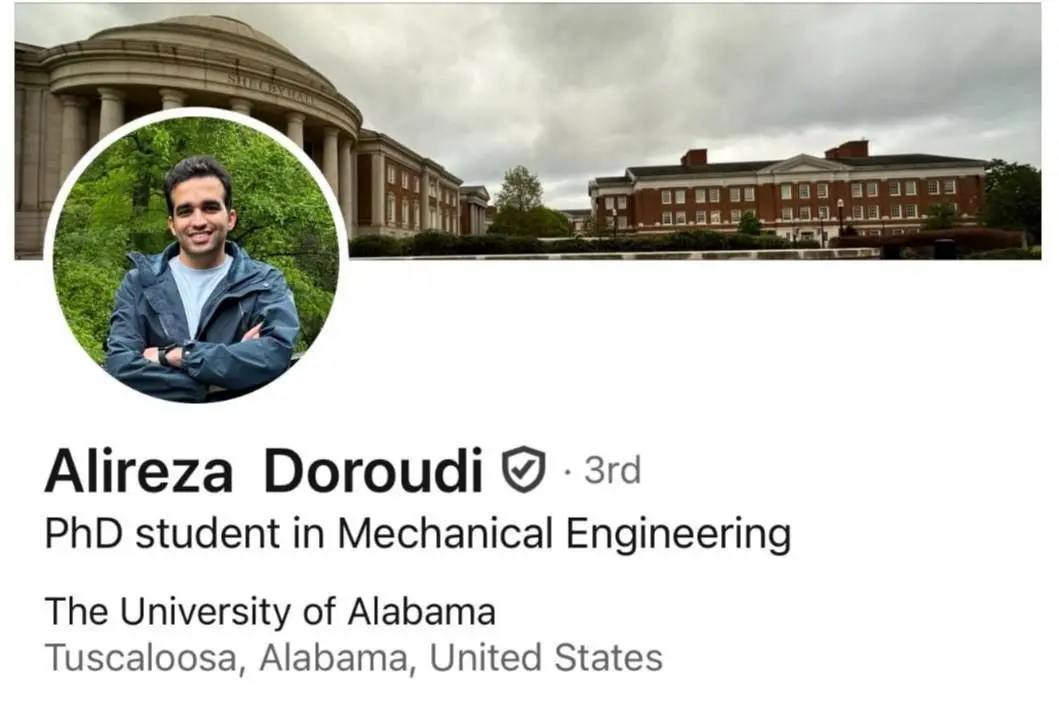Image resolution: width=1059 pixels, height=703 pixels.
Task: Click the last name Doroudi
Action: click(x=373, y=471)
